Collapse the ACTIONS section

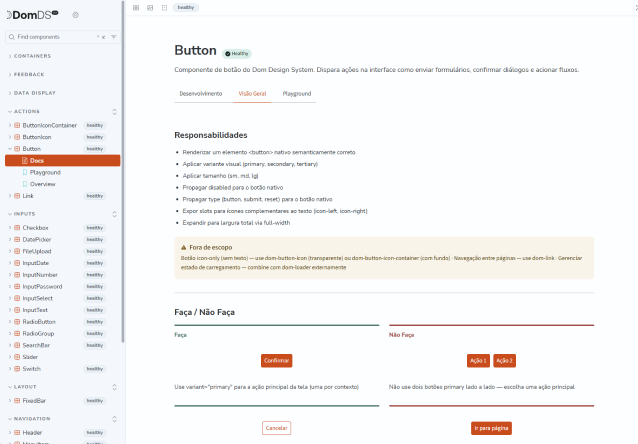coord(24,112)
